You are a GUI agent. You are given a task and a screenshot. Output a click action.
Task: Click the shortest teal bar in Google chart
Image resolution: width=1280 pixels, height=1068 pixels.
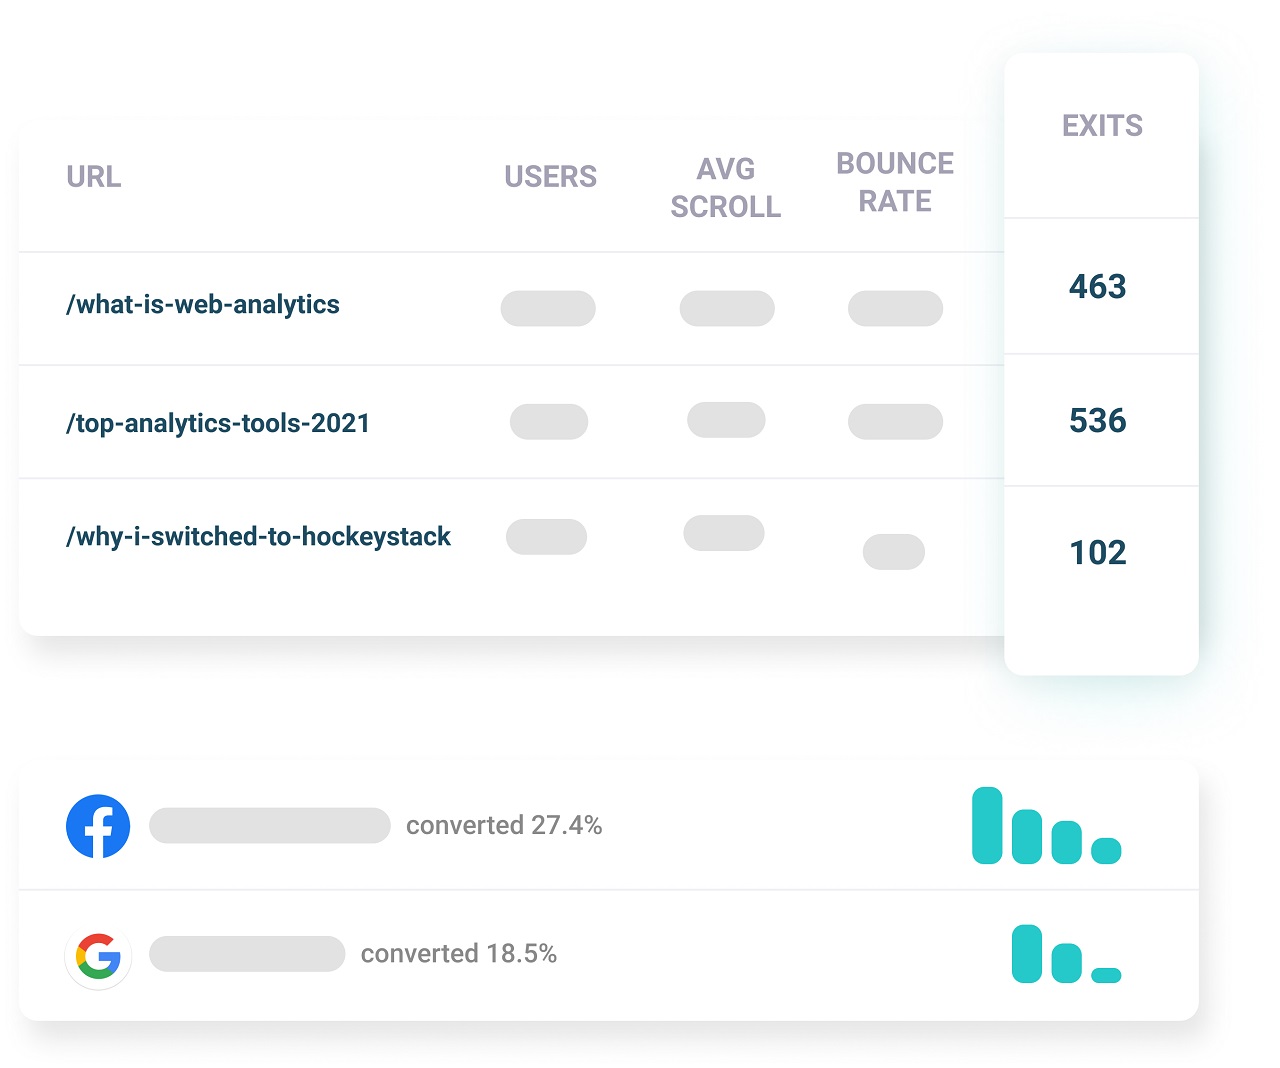tap(1106, 975)
